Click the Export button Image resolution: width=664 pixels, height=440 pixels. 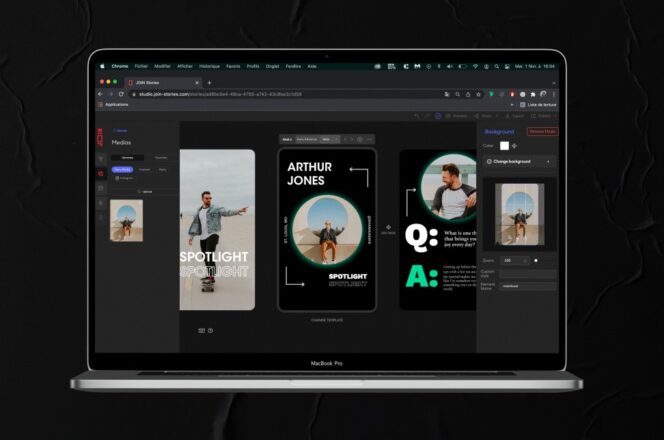point(515,116)
